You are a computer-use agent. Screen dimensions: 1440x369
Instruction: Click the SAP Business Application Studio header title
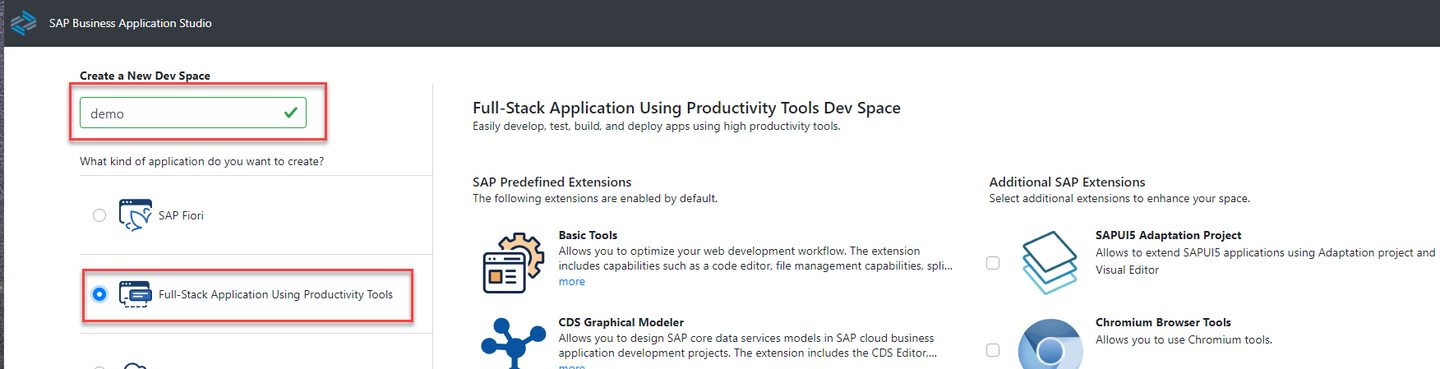[x=130, y=23]
